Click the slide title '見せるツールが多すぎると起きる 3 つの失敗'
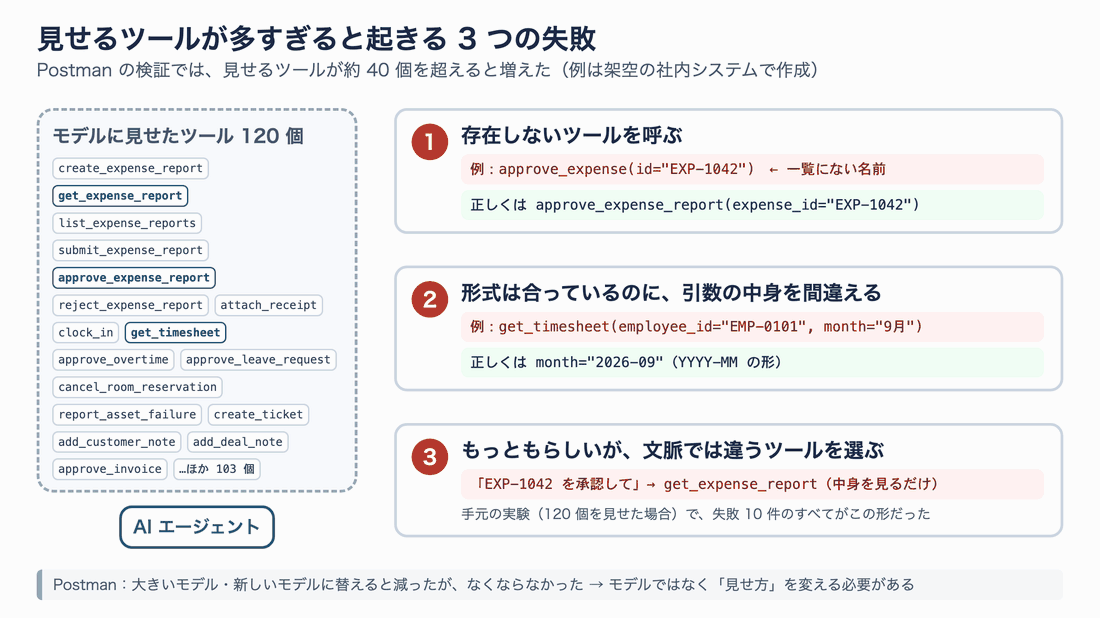The height and width of the screenshot is (618, 1100). [316, 39]
